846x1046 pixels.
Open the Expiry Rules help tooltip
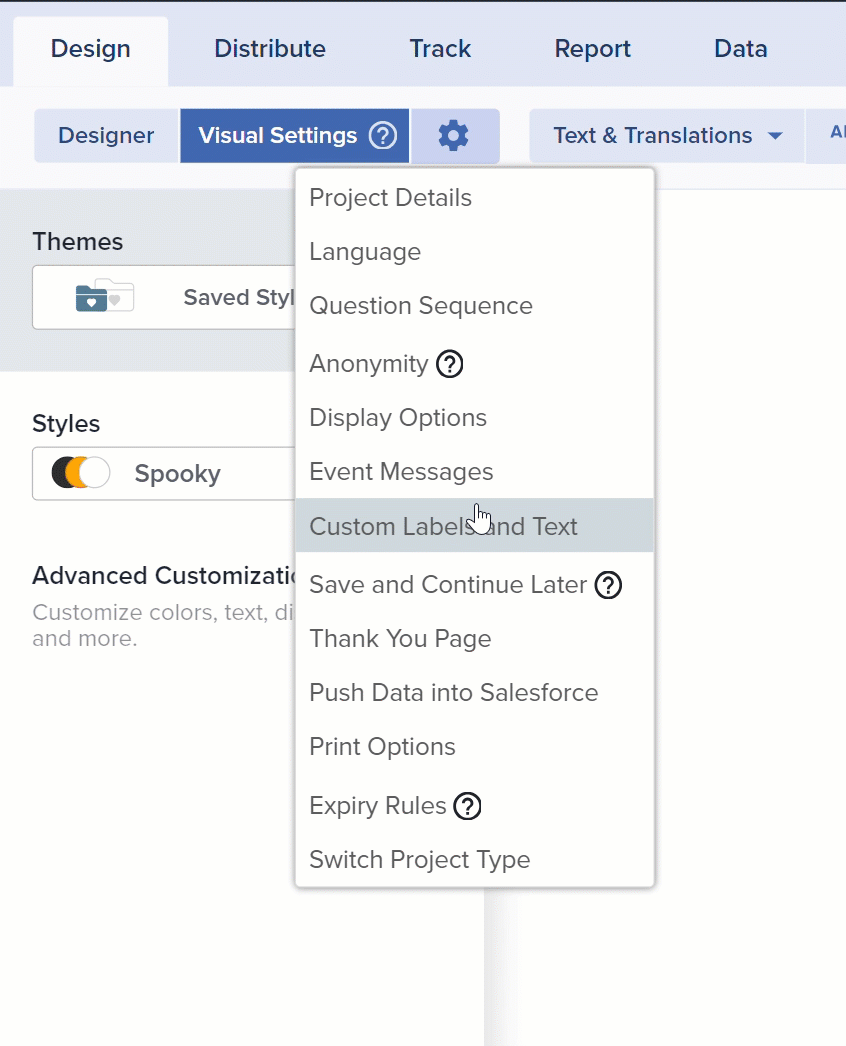(467, 806)
